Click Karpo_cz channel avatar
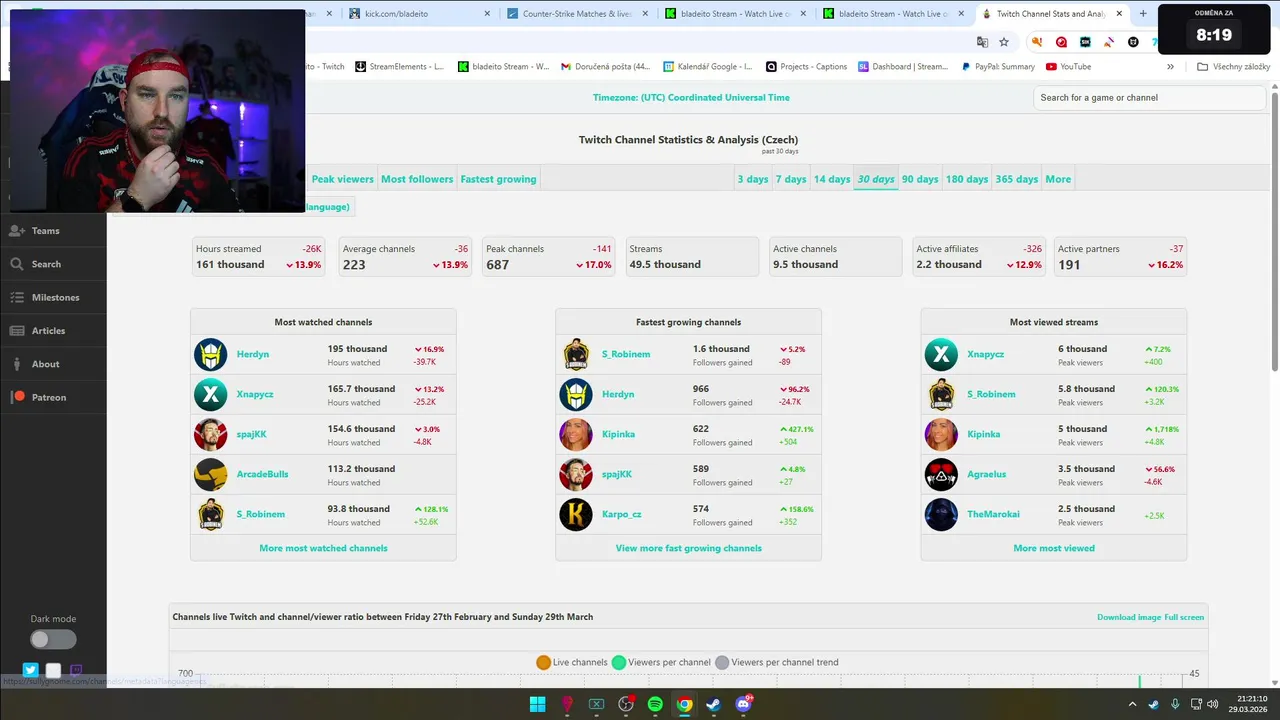 tap(576, 514)
